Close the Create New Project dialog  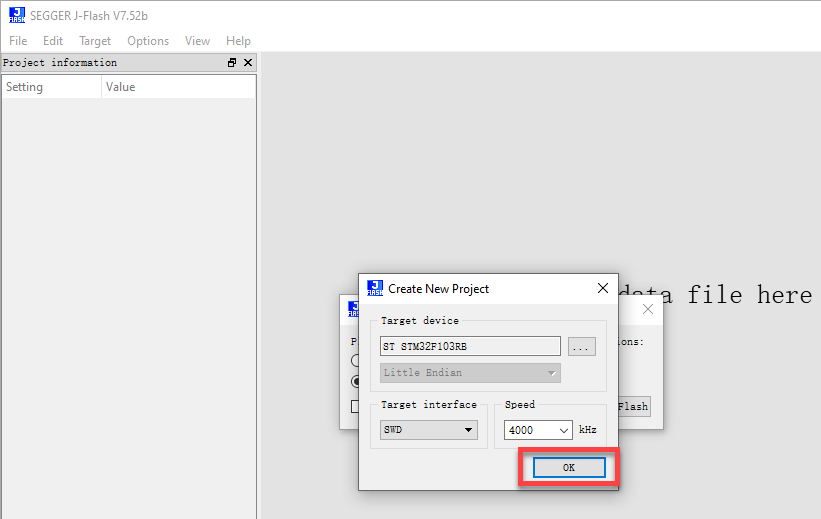pyautogui.click(x=603, y=288)
